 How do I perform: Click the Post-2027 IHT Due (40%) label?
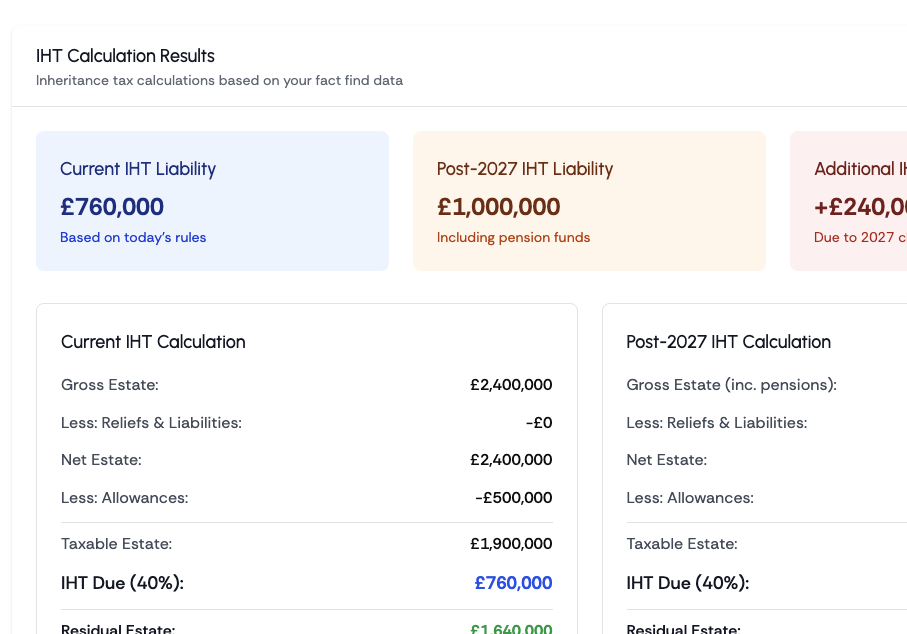(x=687, y=583)
